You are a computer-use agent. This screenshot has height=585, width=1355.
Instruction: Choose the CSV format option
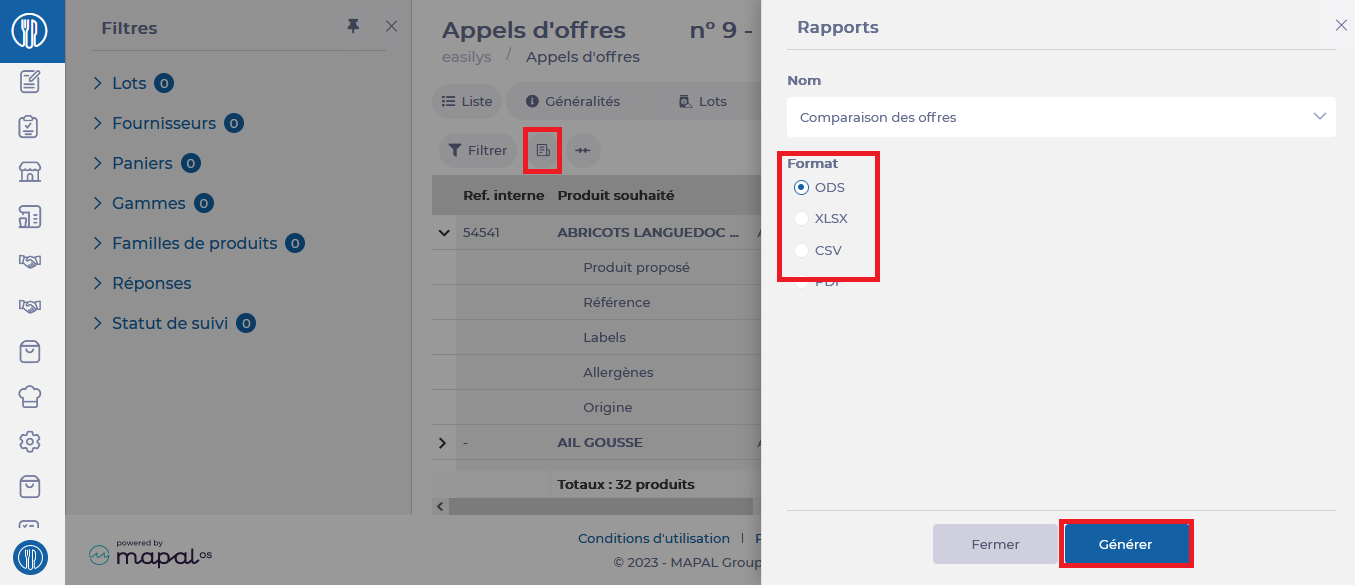(801, 250)
